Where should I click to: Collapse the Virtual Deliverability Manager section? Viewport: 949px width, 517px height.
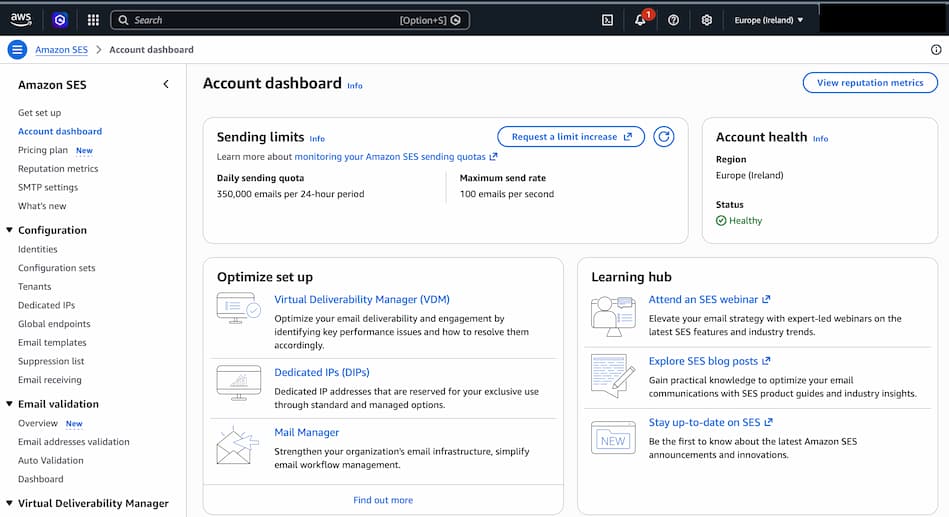click(9, 503)
